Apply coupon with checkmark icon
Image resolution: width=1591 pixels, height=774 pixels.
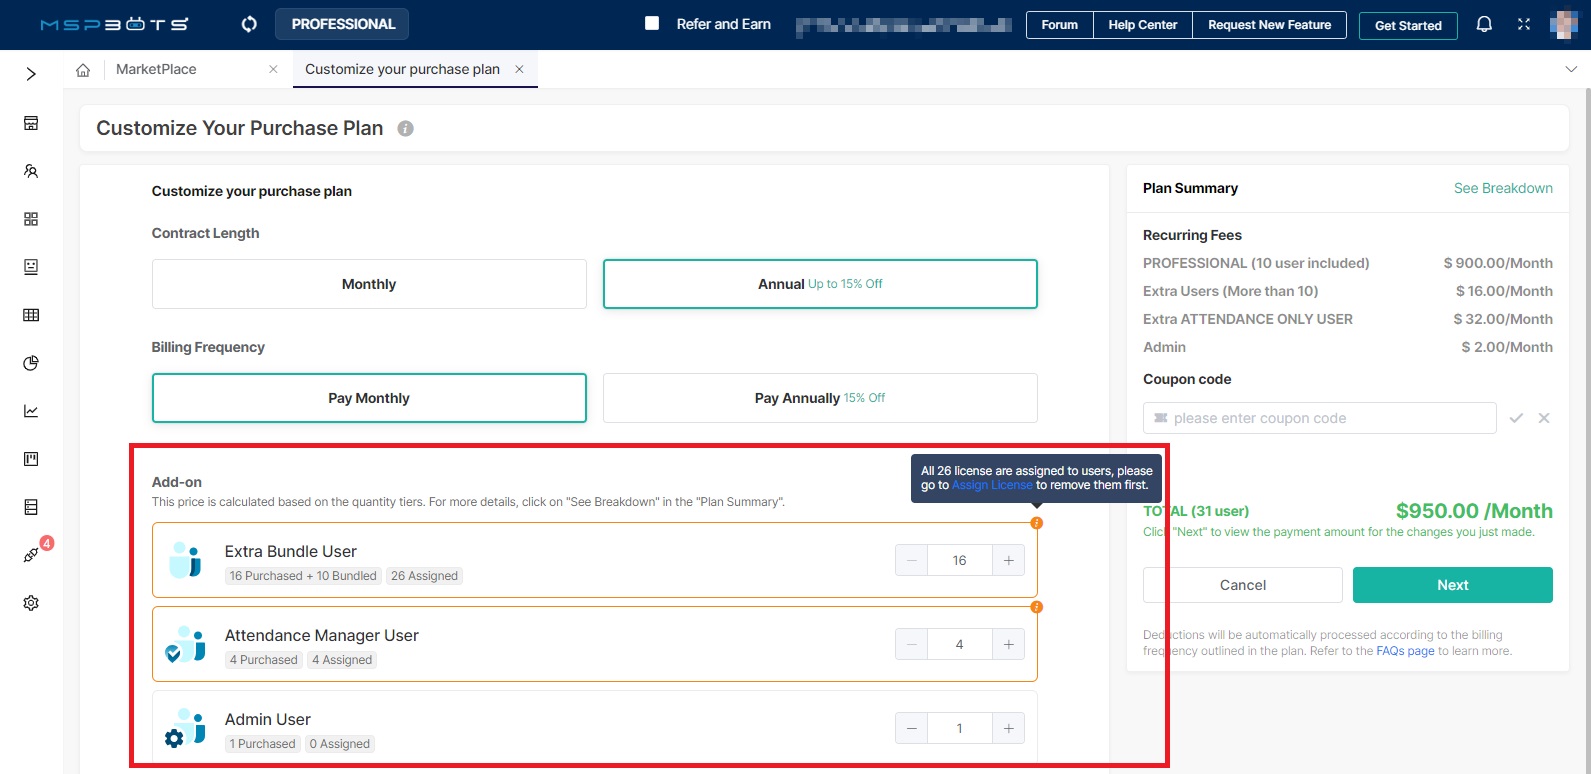pyautogui.click(x=1516, y=418)
